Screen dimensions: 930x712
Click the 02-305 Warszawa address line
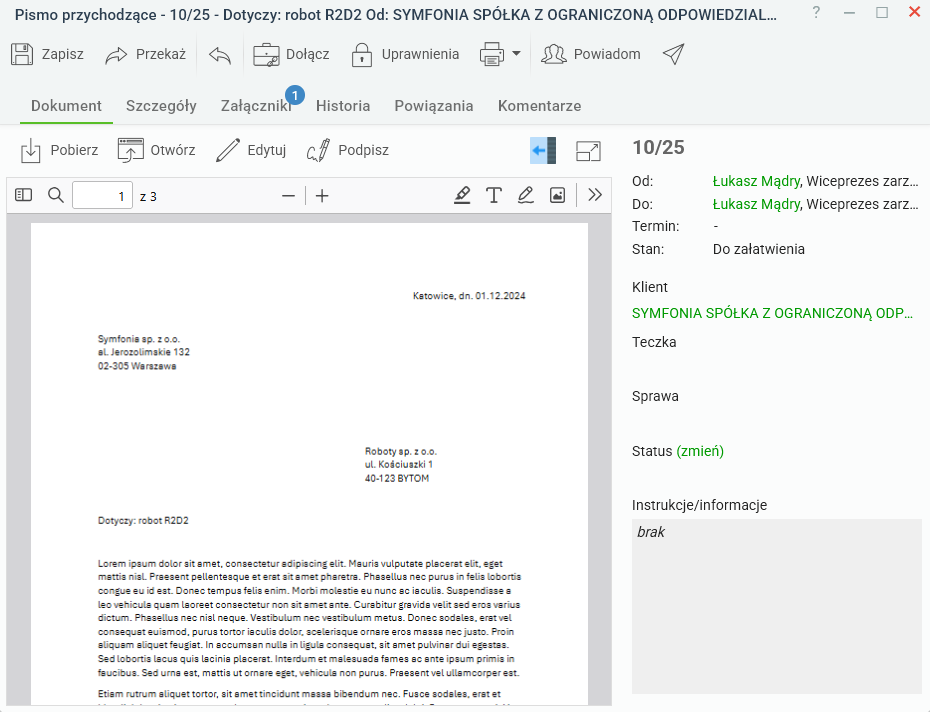[x=137, y=366]
